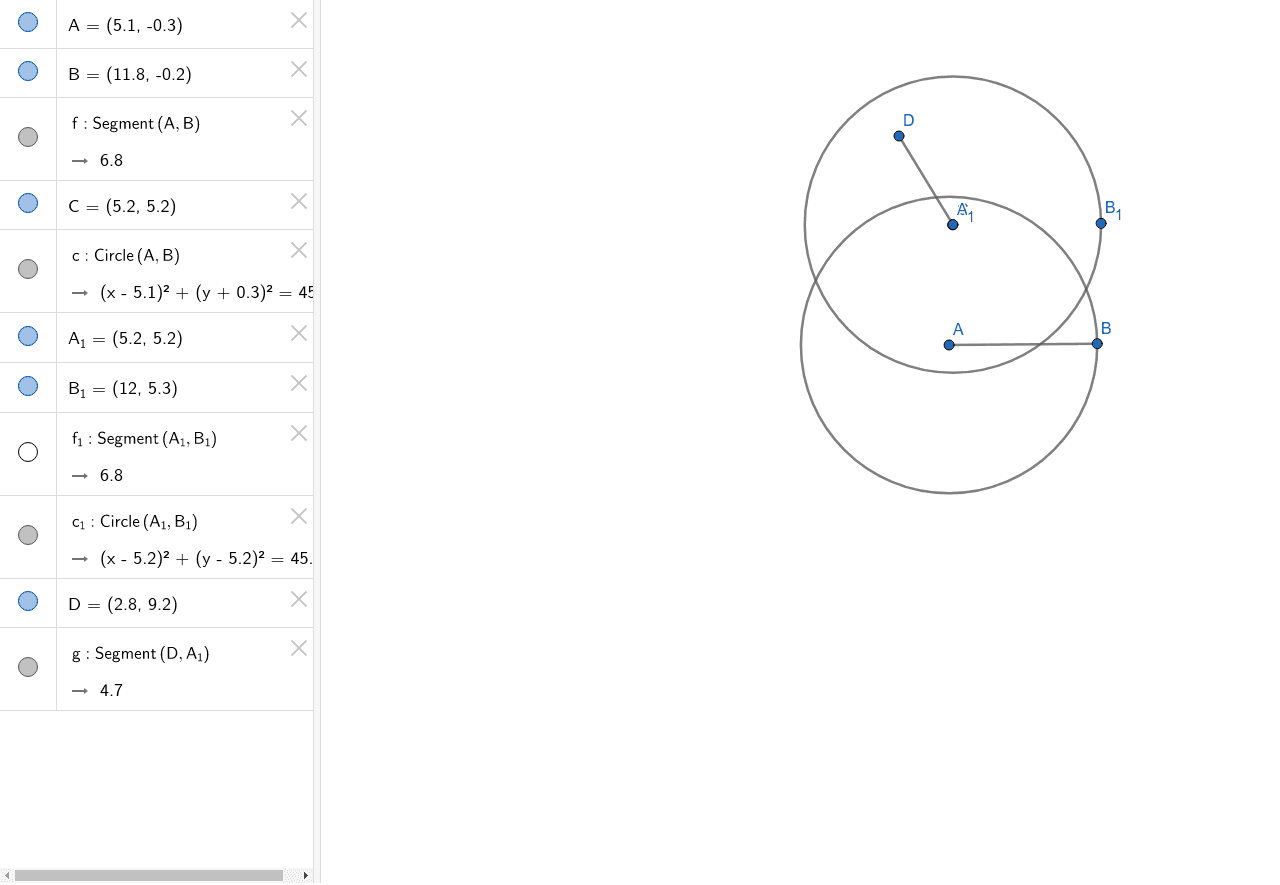Hide point A using its visibility circle
Viewport: 1280px width, 885px height.
click(28, 22)
